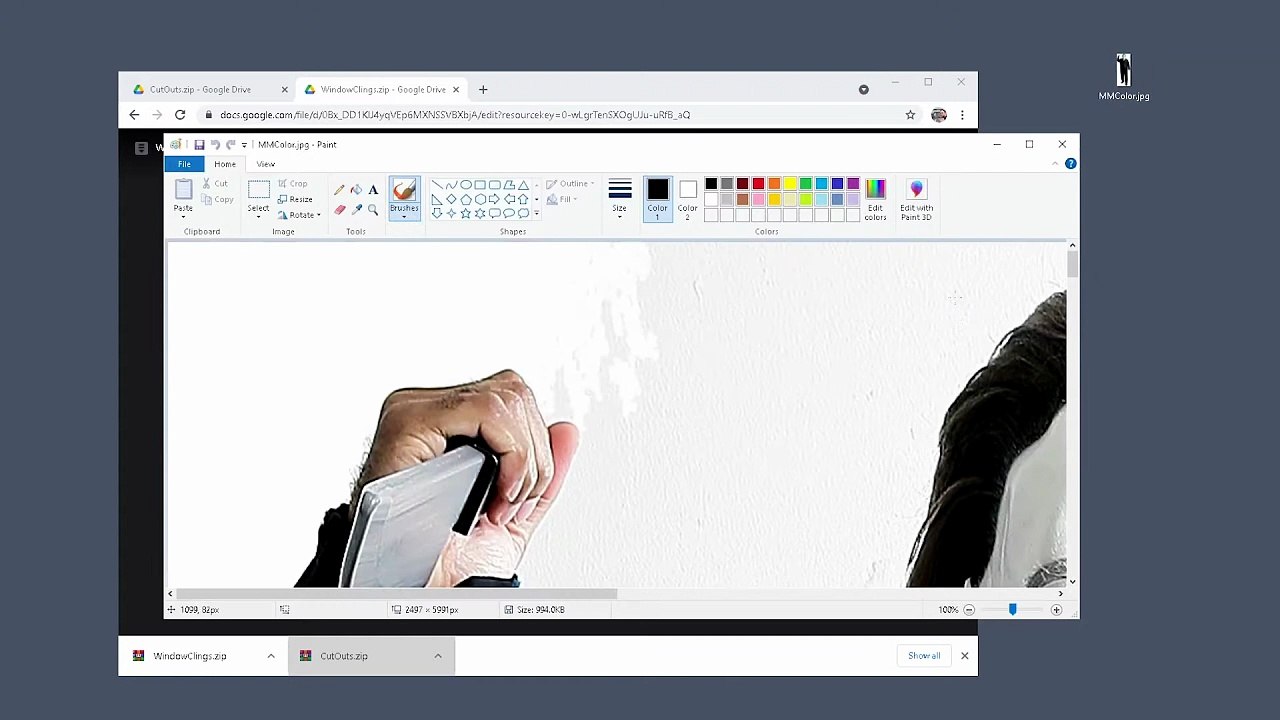Expand the CutOuts.zip download options

[438, 656]
